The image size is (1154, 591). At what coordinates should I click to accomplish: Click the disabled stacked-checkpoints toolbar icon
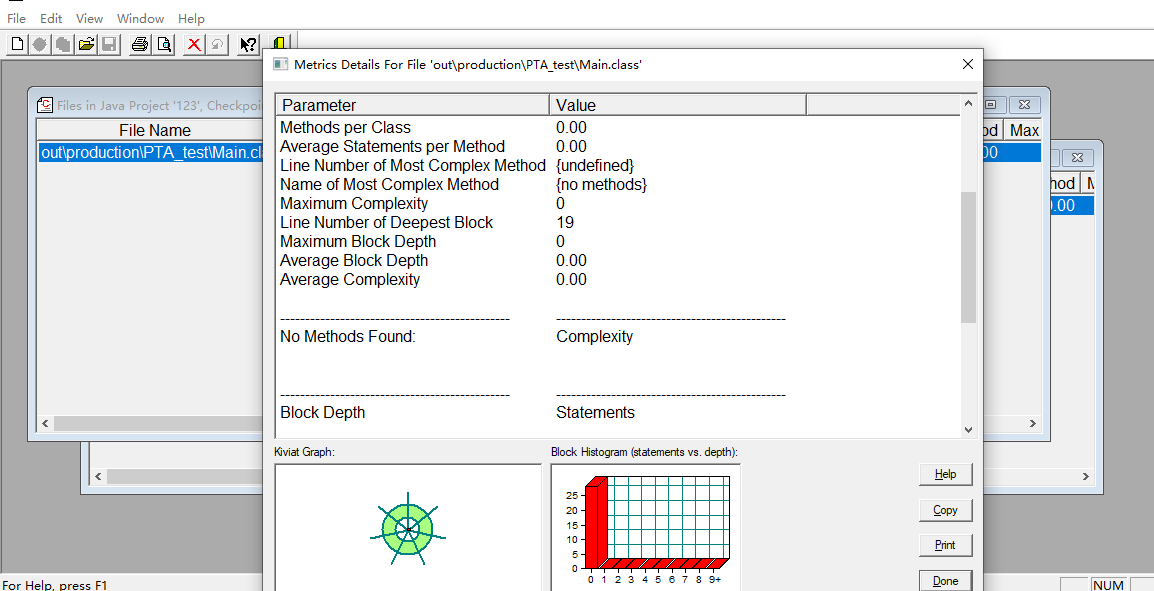pos(63,44)
